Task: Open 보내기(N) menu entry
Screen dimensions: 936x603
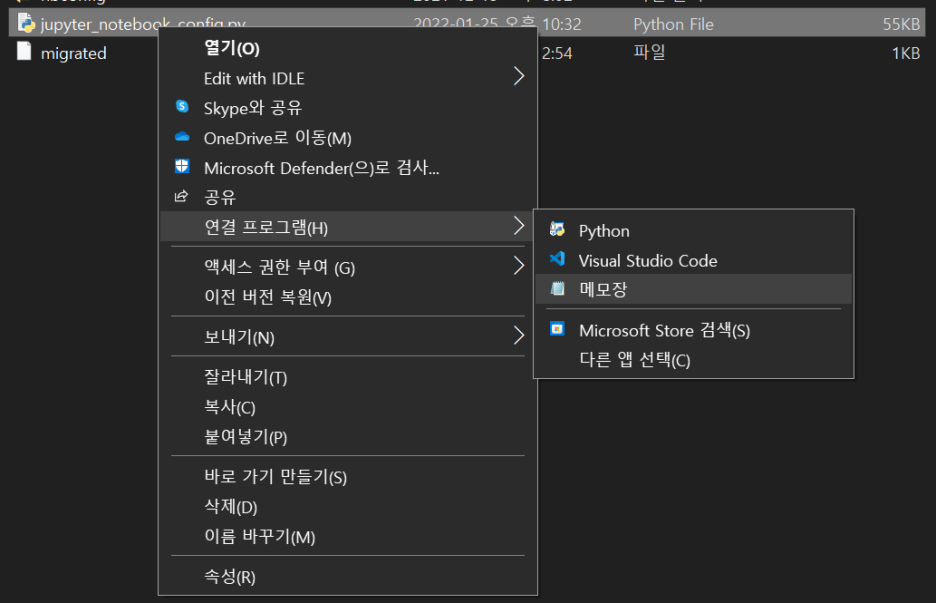Action: (348, 337)
